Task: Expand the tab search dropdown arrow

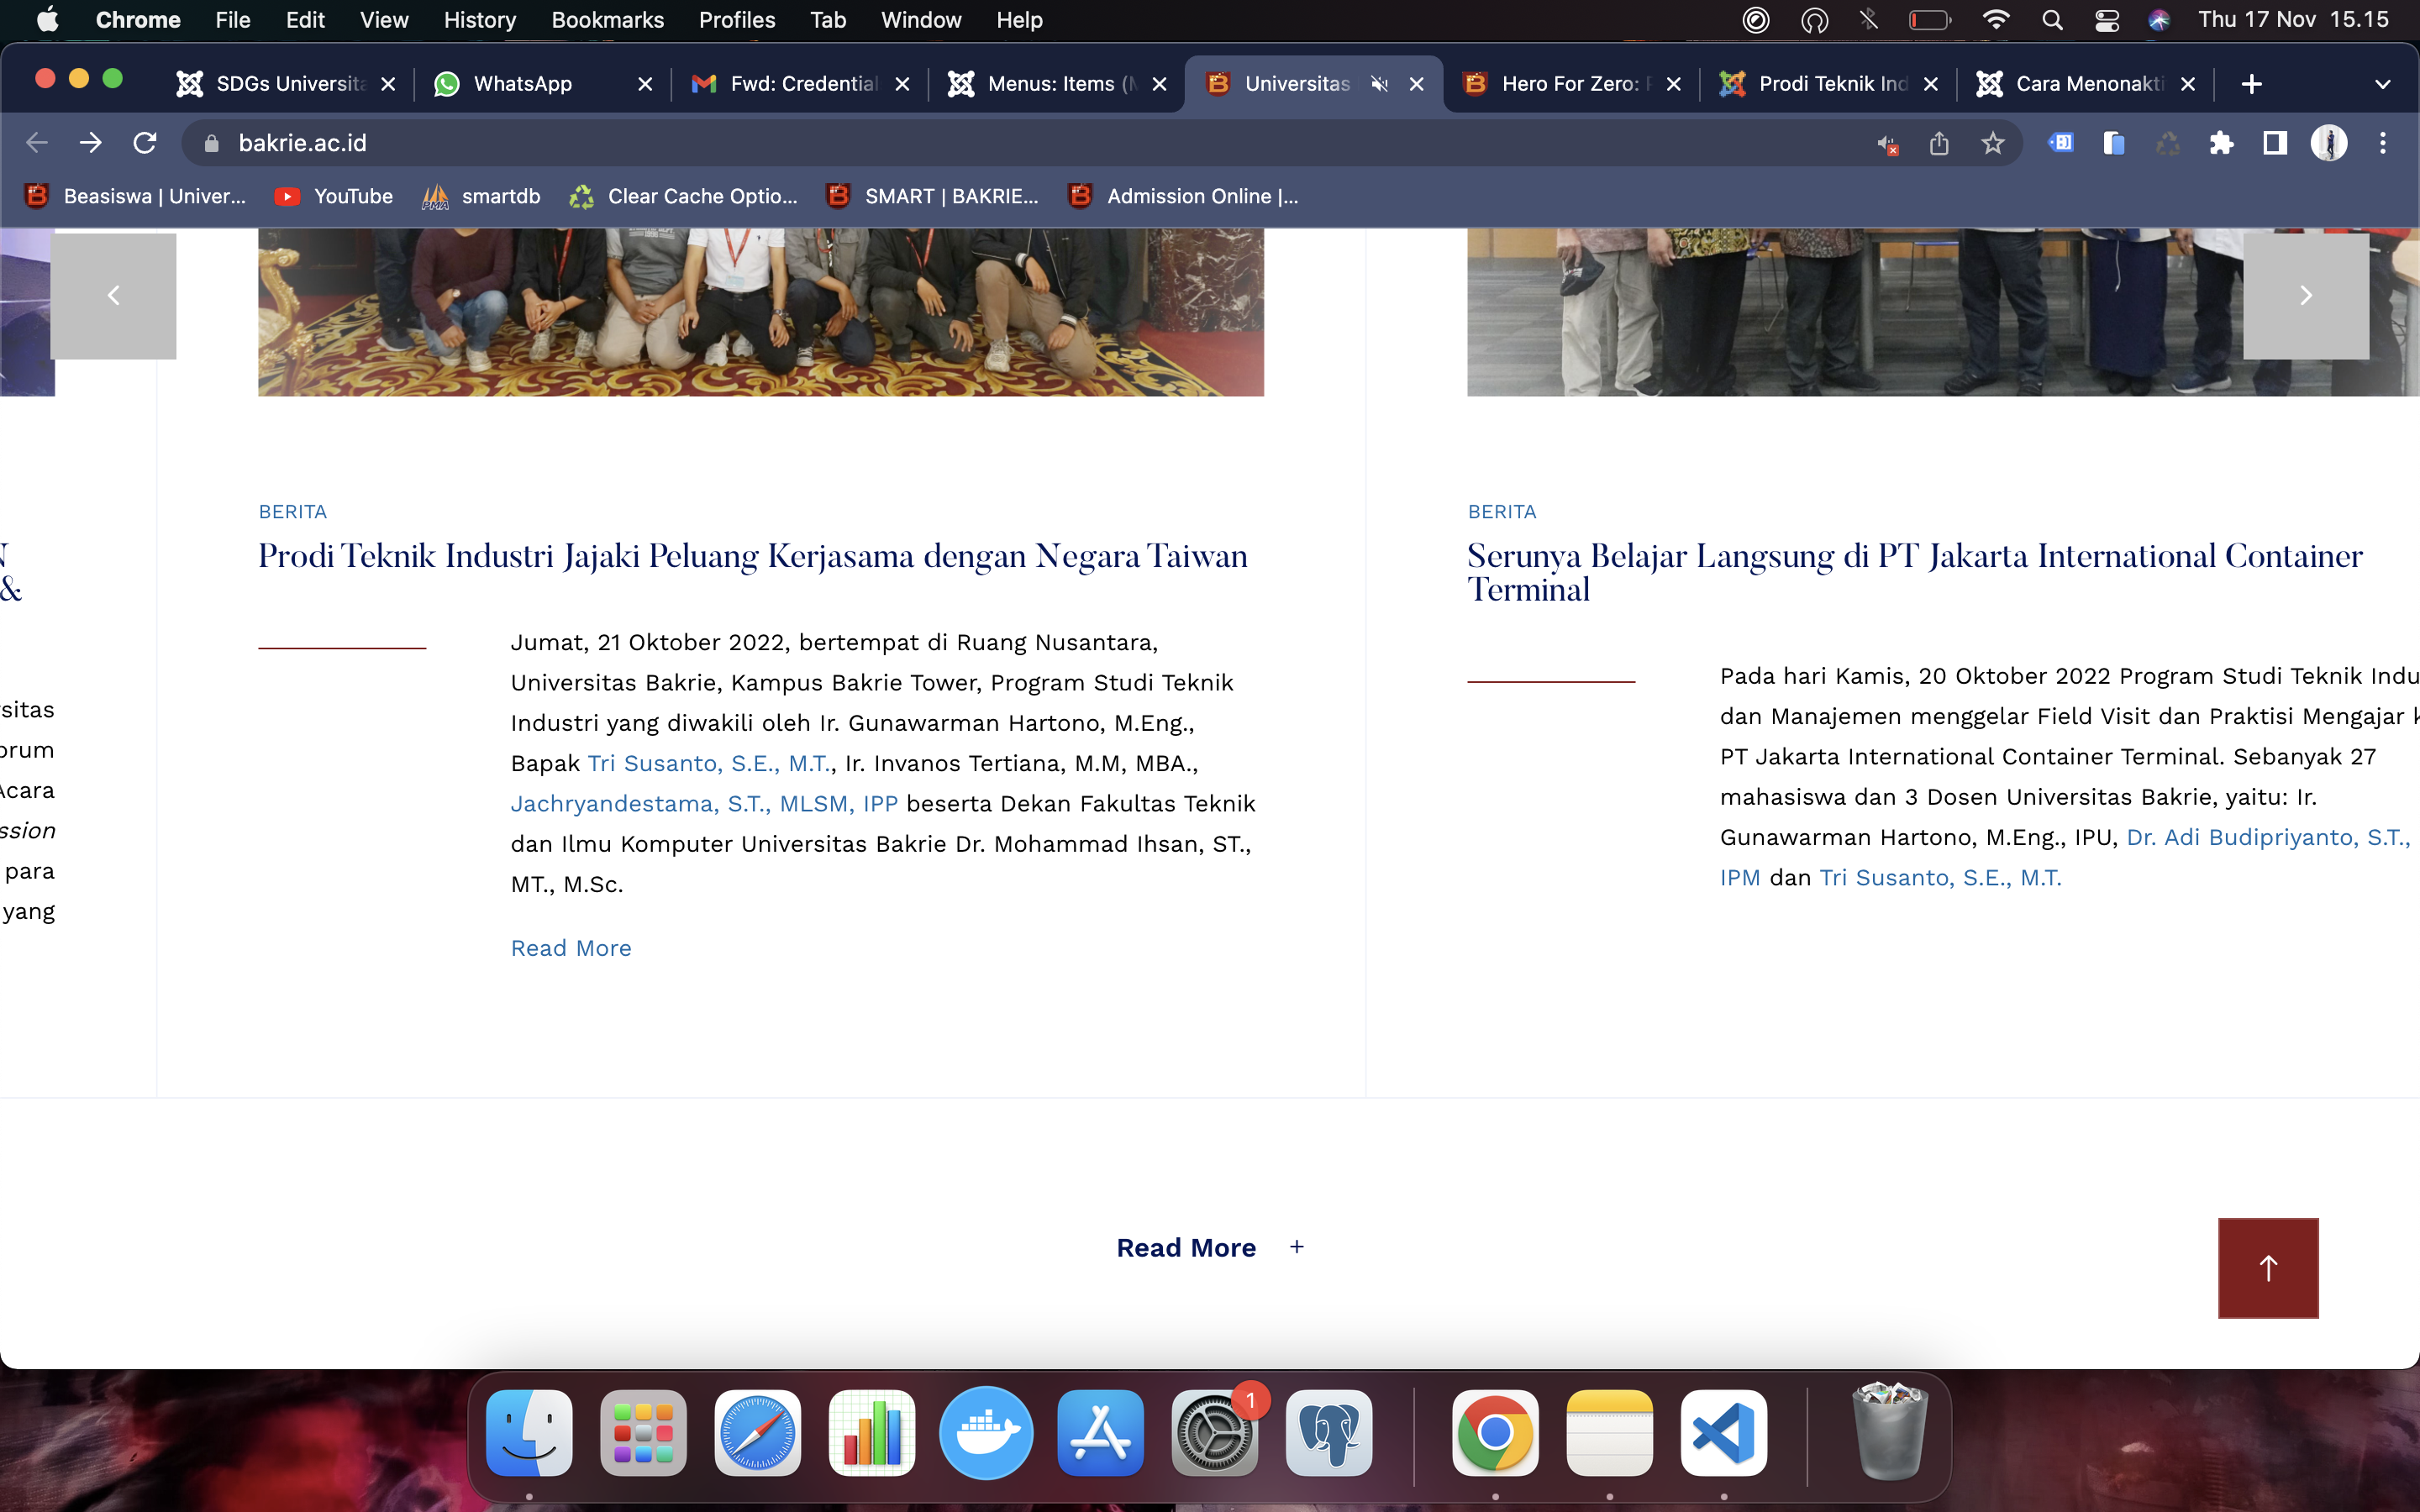Action: (x=2382, y=84)
